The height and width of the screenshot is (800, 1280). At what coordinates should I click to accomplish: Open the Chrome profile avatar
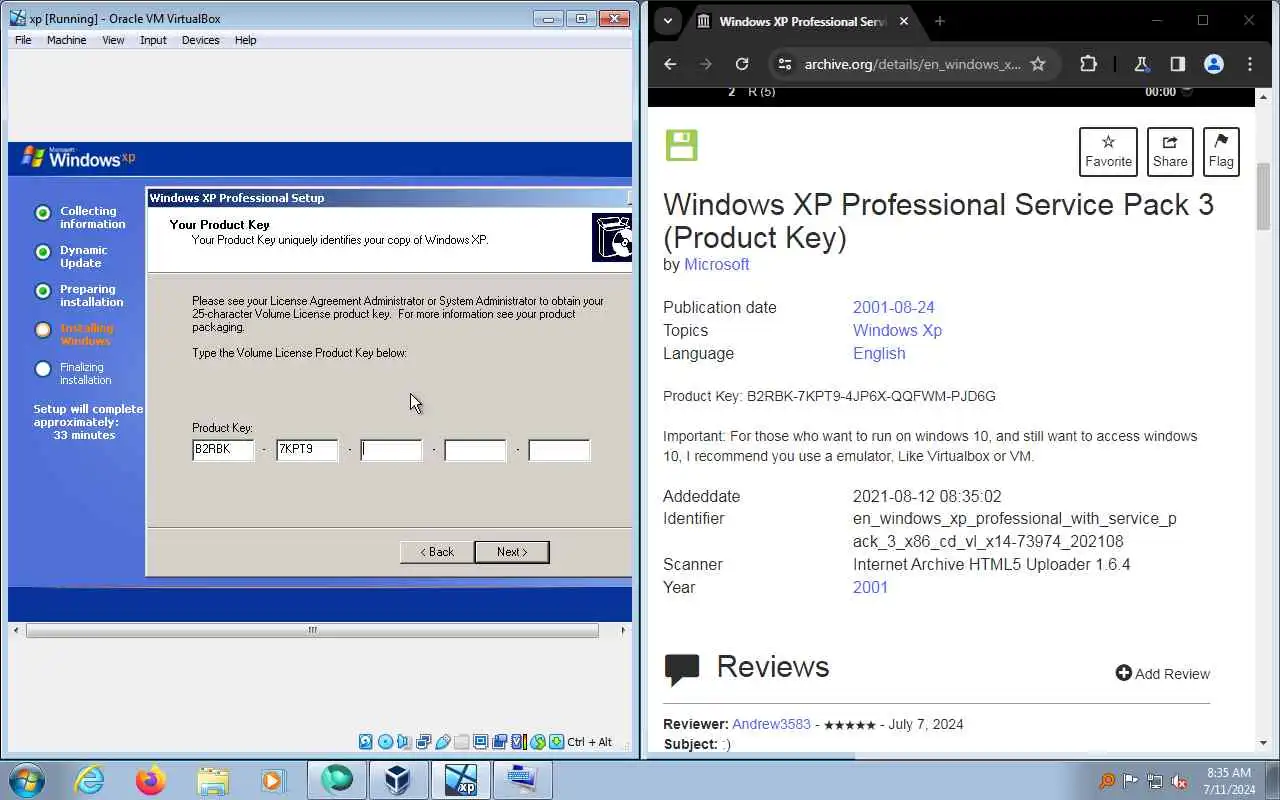tap(1214, 64)
